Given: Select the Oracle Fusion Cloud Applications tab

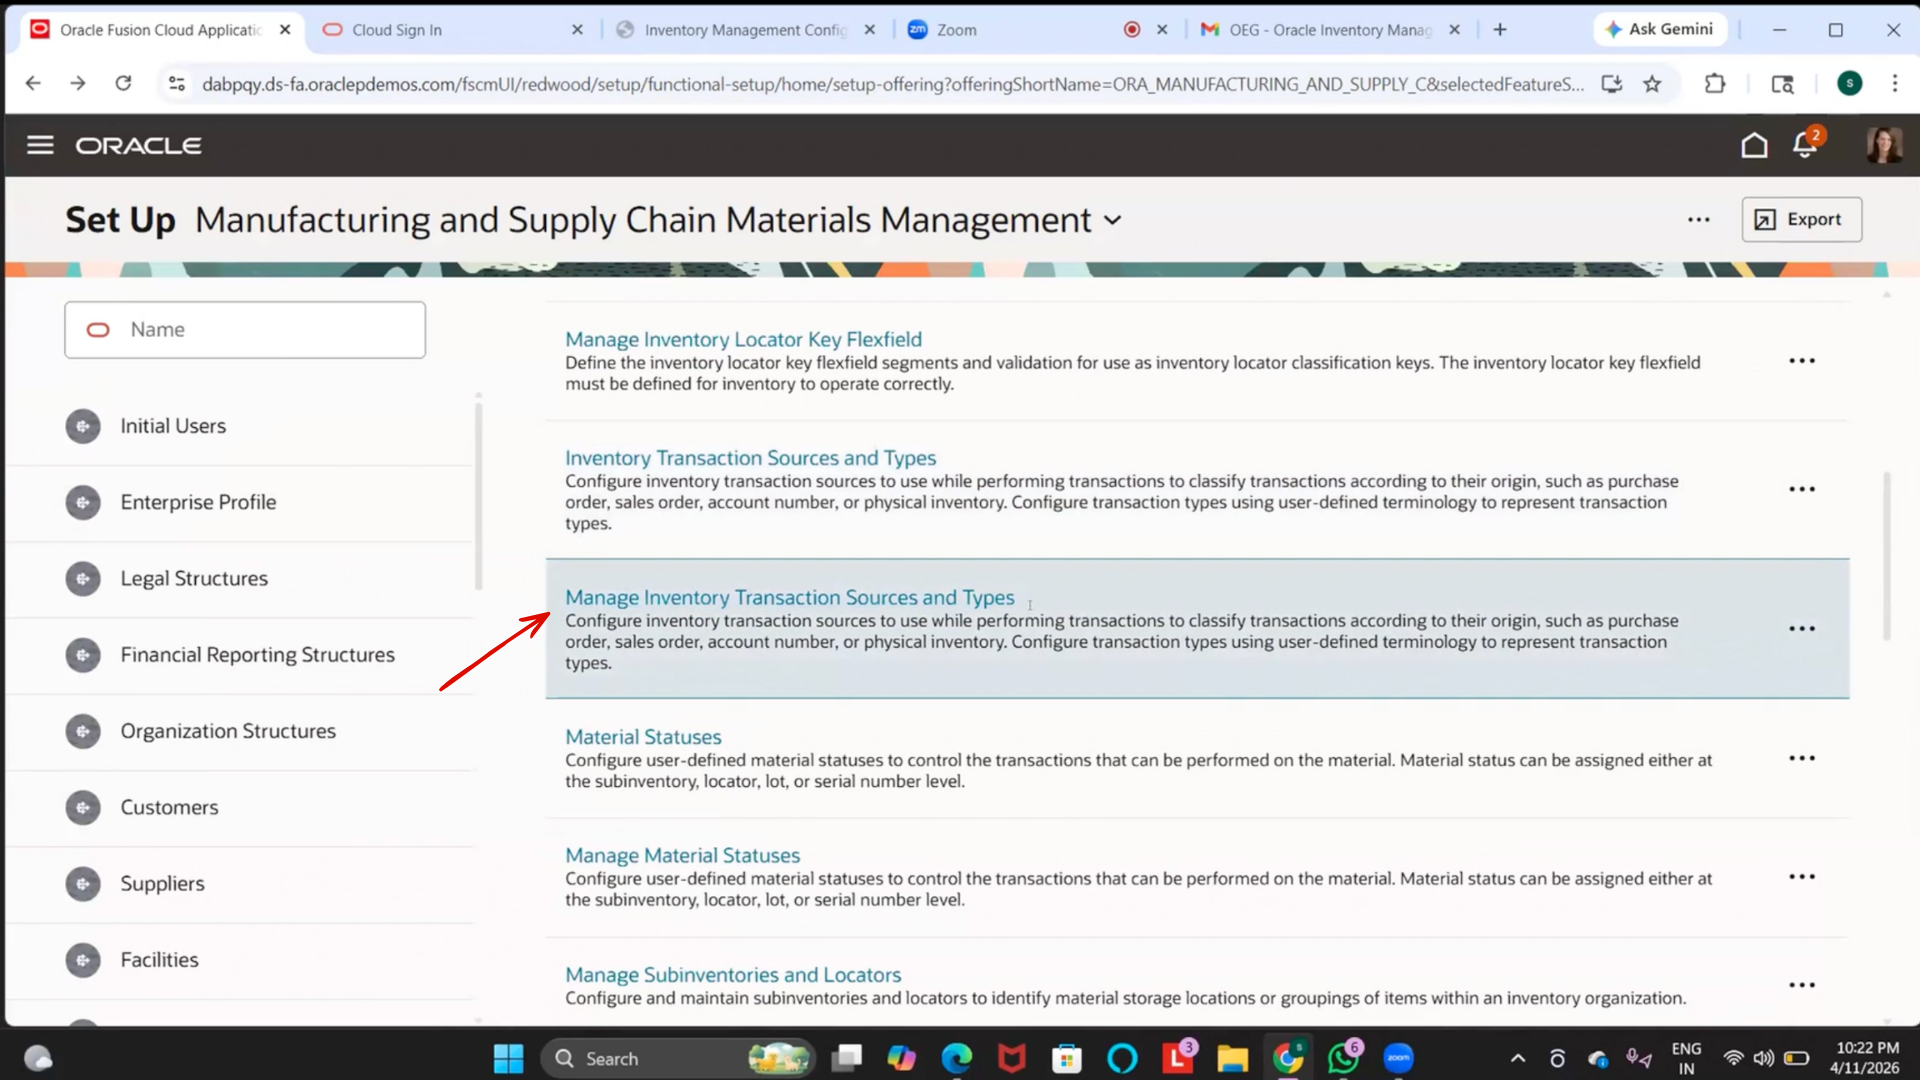Looking at the screenshot, I should point(160,30).
